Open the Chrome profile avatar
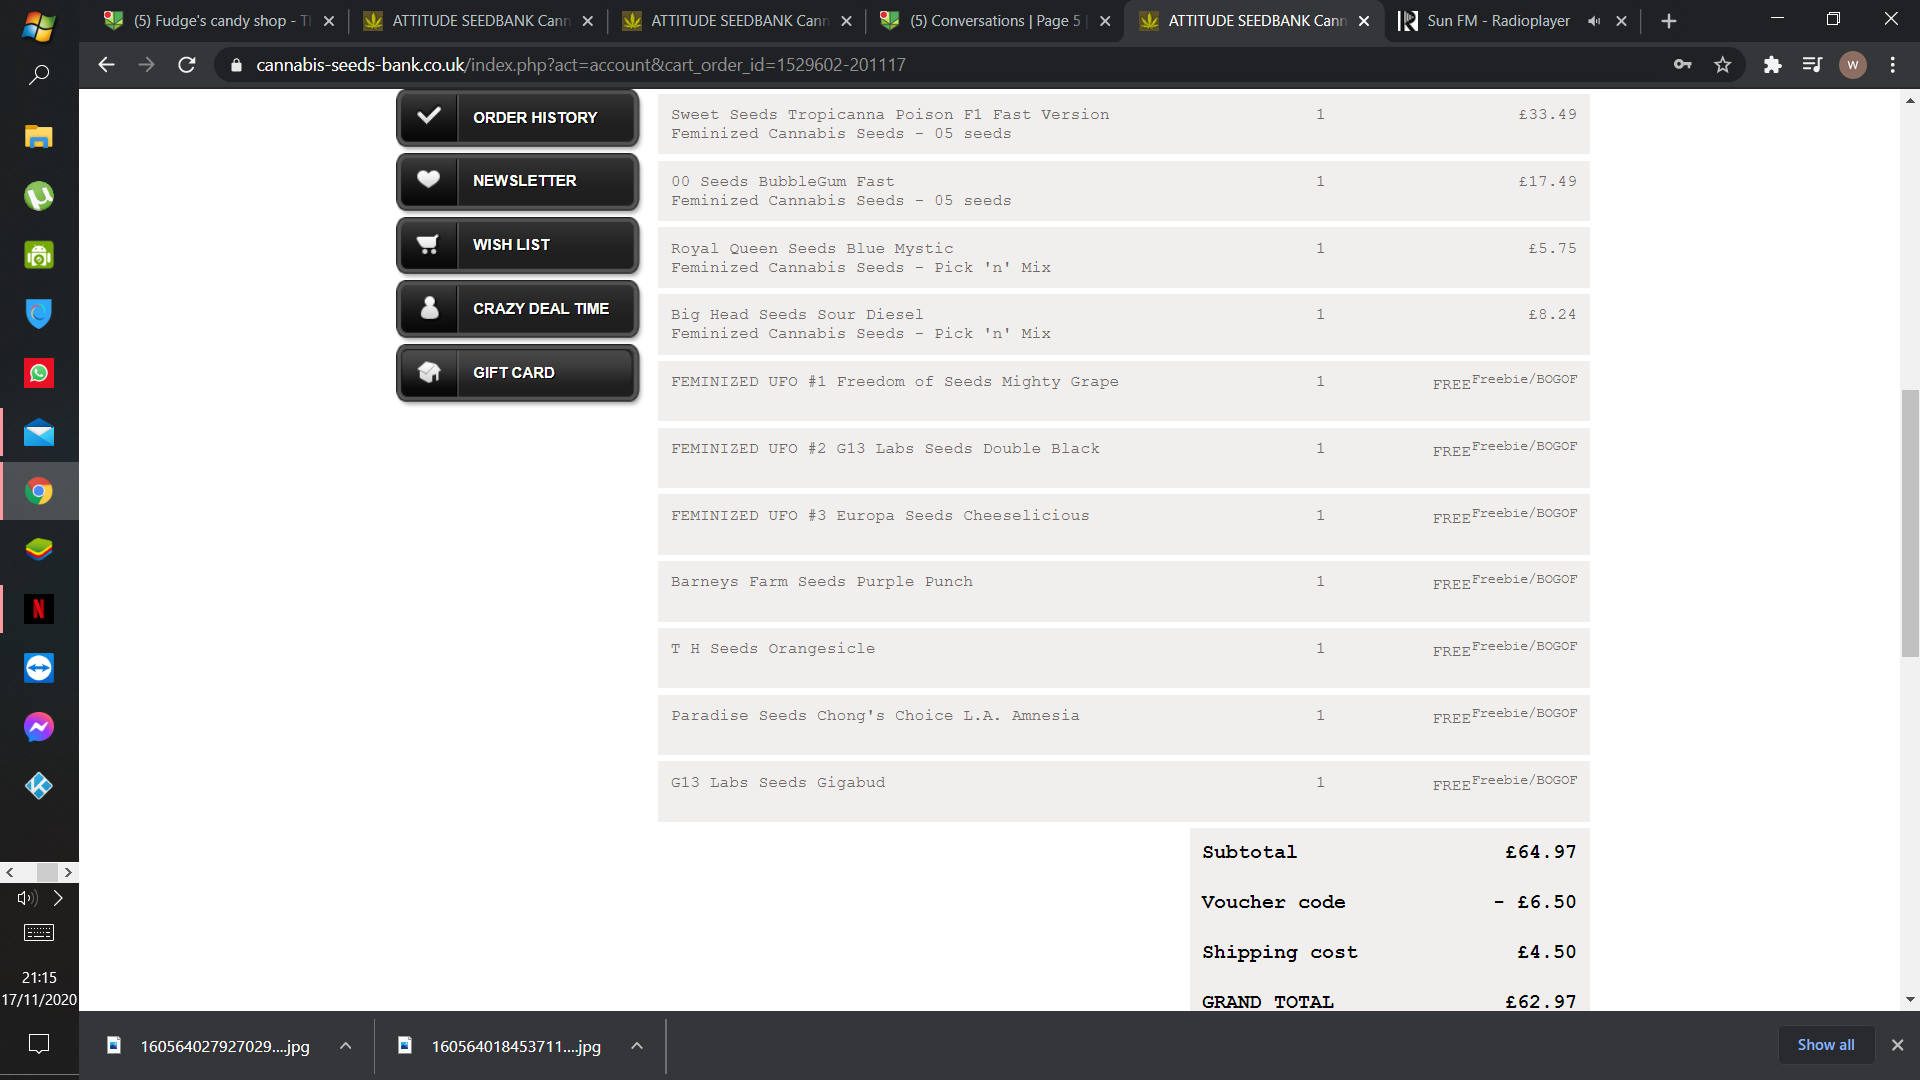The height and width of the screenshot is (1080, 1920). [x=1853, y=65]
